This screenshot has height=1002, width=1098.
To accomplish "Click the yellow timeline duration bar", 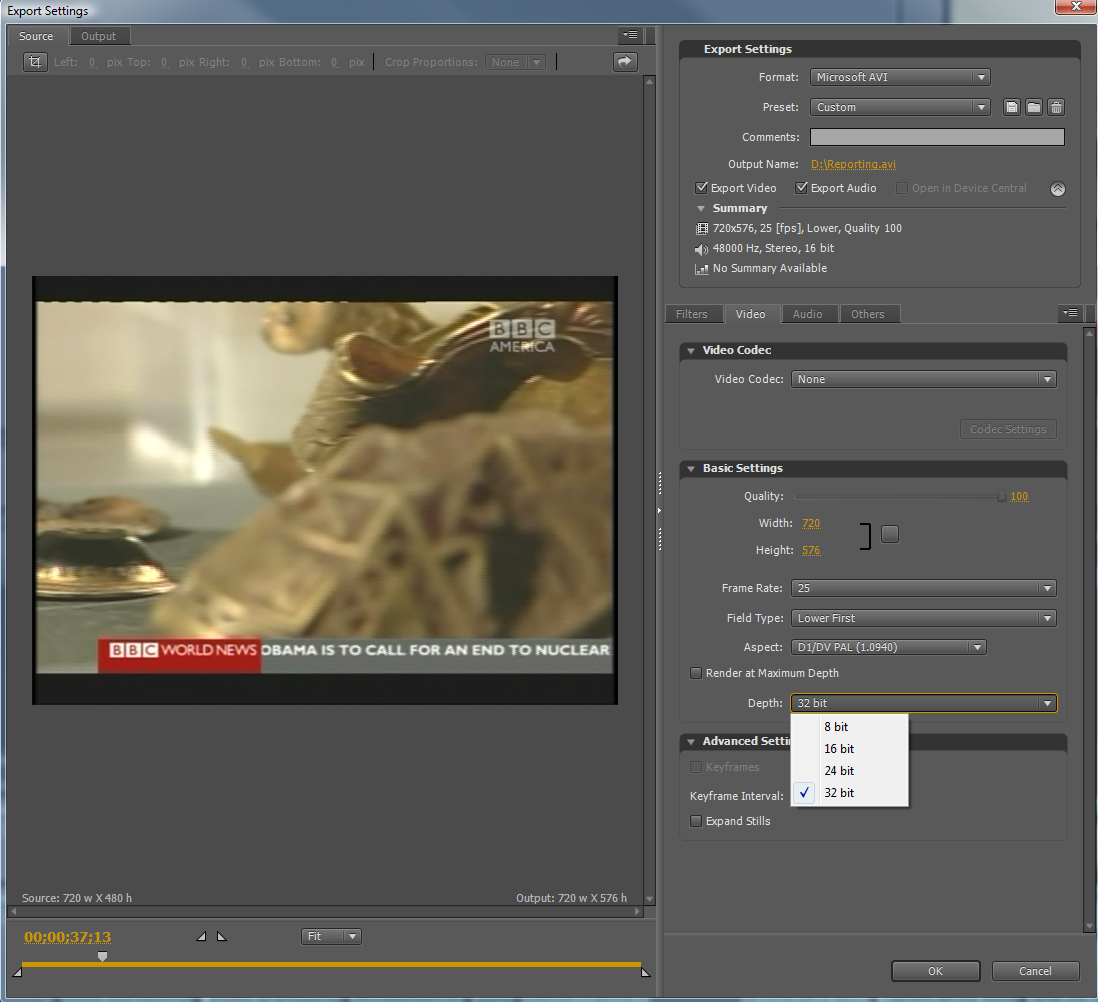I will pos(331,965).
